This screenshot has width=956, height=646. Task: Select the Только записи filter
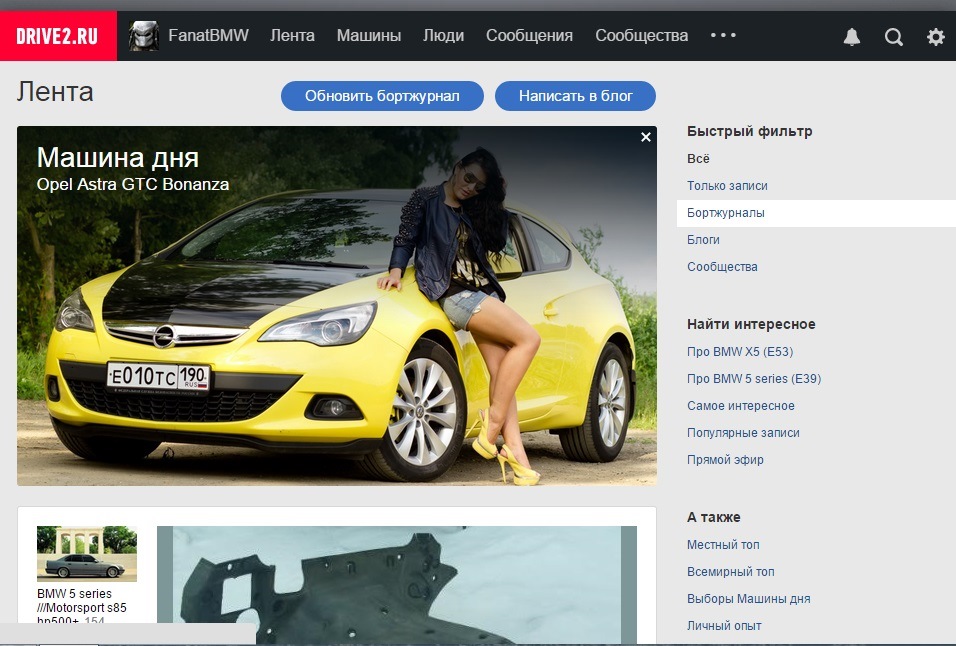(727, 186)
